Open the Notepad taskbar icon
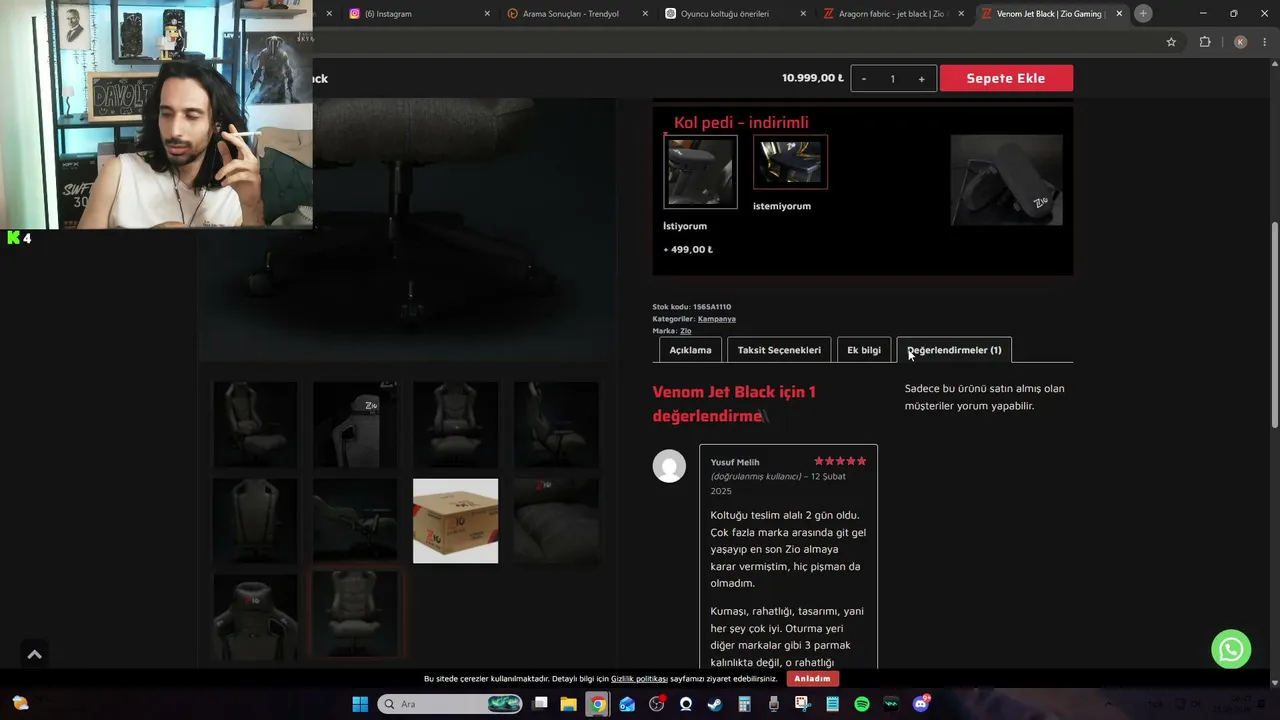Image resolution: width=1280 pixels, height=720 pixels. [x=832, y=704]
